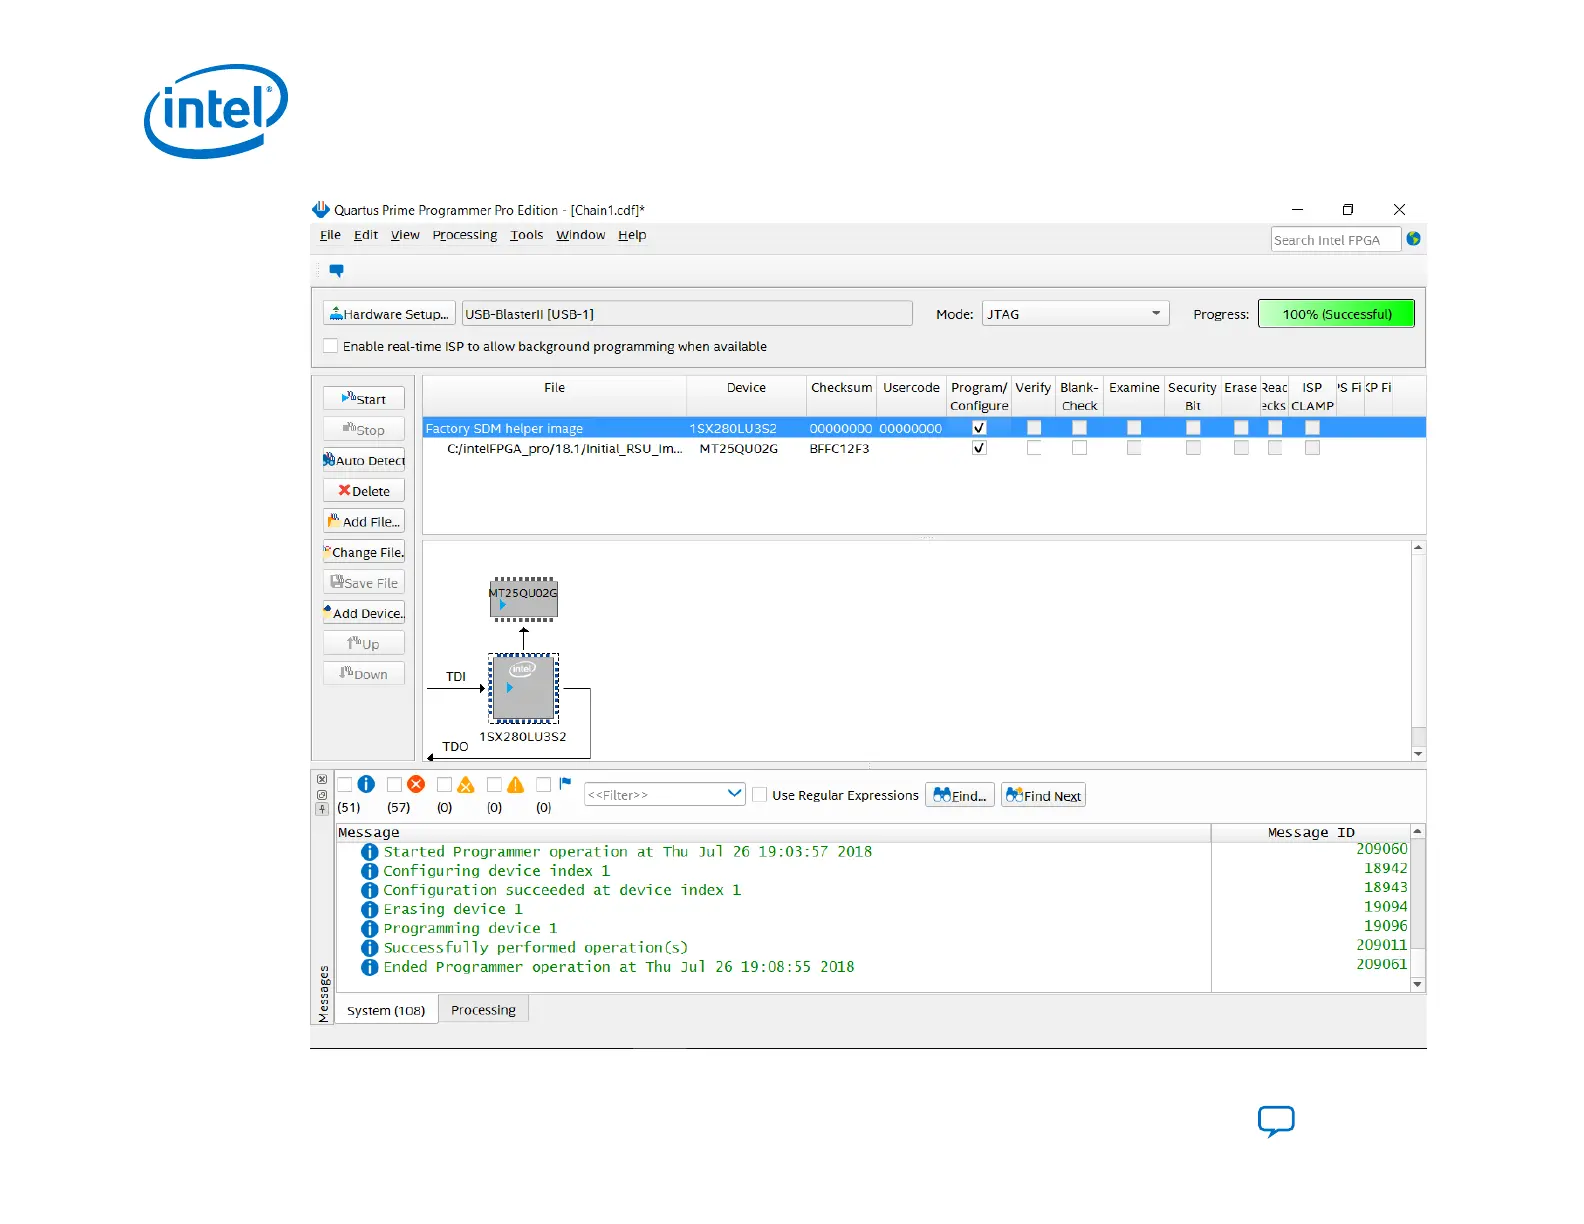Image resolution: width=1584 pixels, height=1224 pixels.
Task: Open Add File dialog
Action: 363,521
